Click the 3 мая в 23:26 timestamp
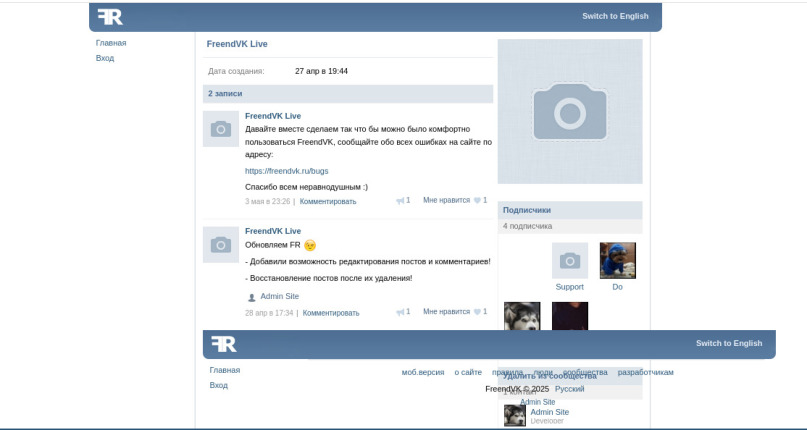The width and height of the screenshot is (807, 430). click(268, 201)
